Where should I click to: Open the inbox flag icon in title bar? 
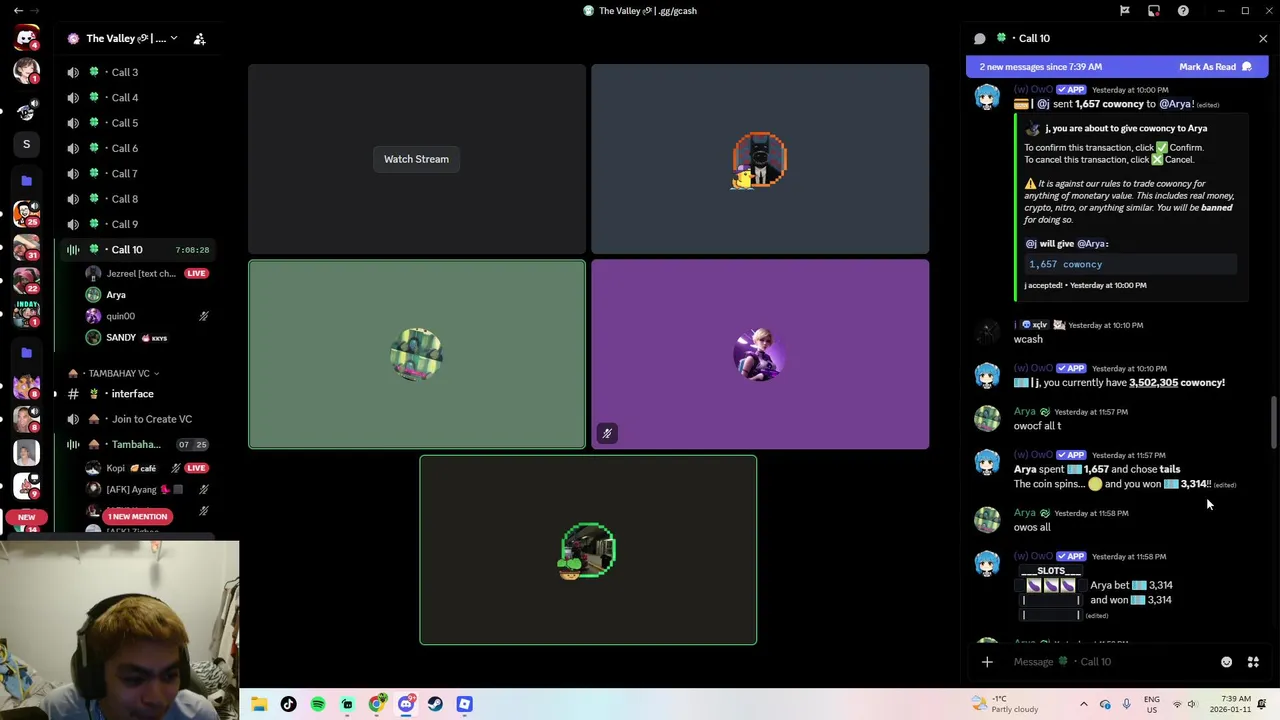point(1124,11)
